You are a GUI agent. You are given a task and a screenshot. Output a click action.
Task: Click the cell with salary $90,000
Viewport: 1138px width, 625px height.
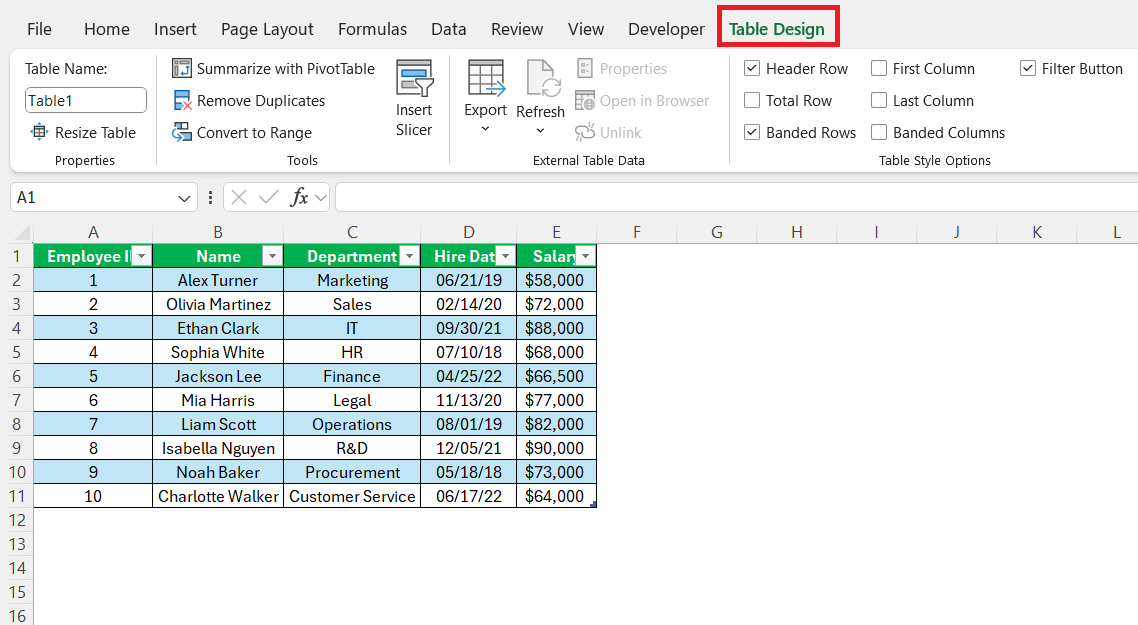coord(556,448)
